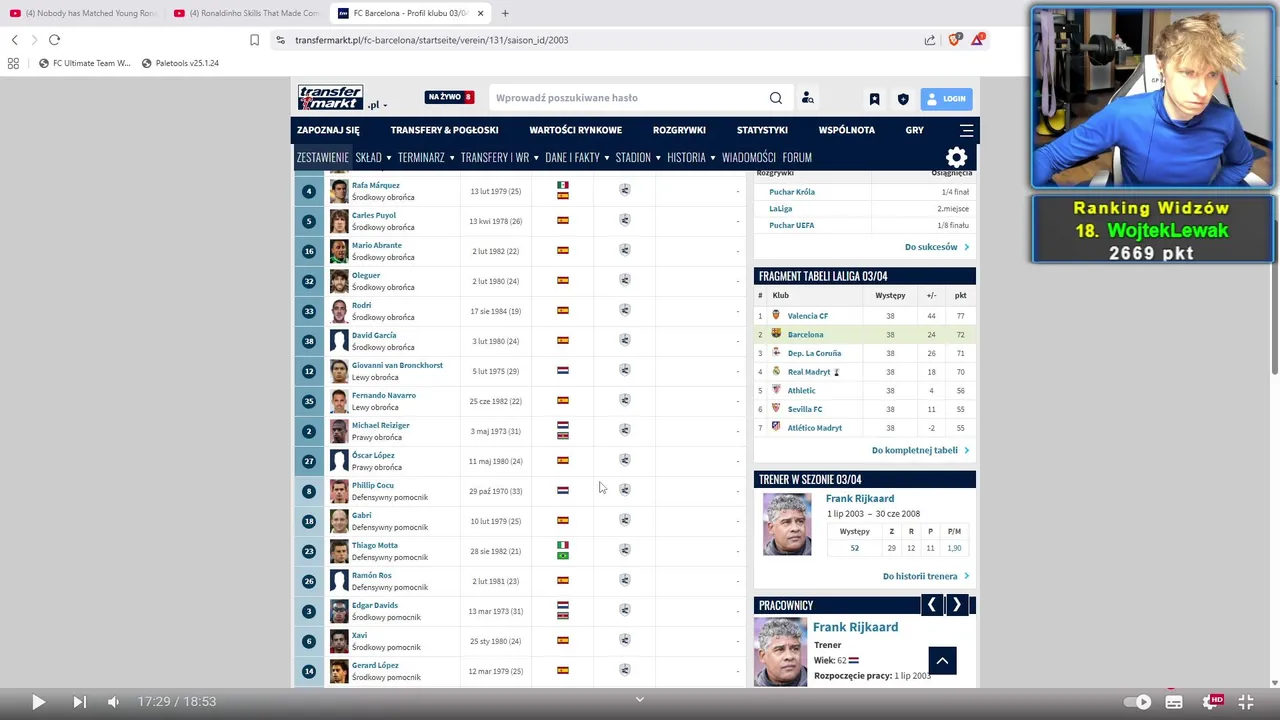This screenshot has height=720, width=1280.
Task: Play the video
Action: tap(38, 702)
